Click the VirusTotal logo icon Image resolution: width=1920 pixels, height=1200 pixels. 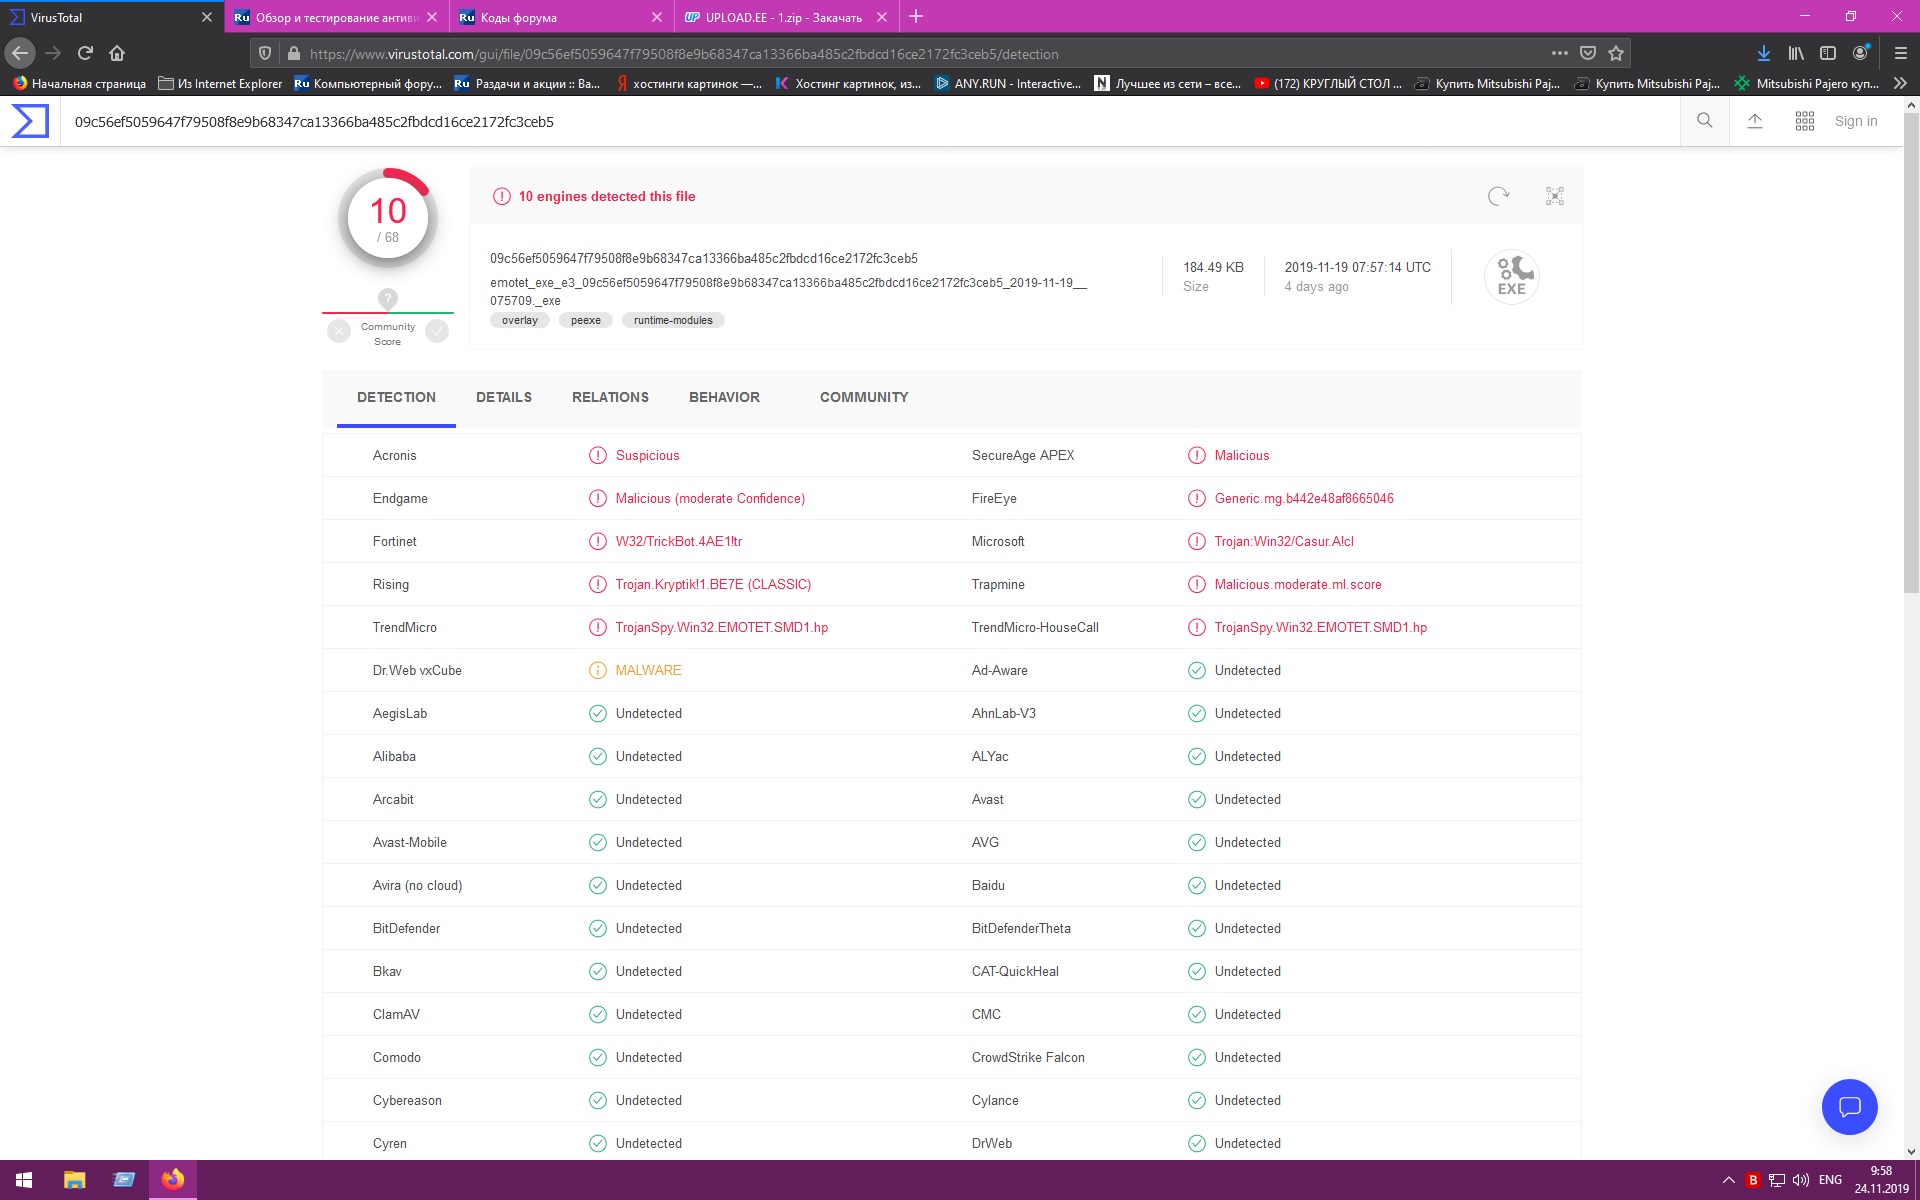point(30,121)
